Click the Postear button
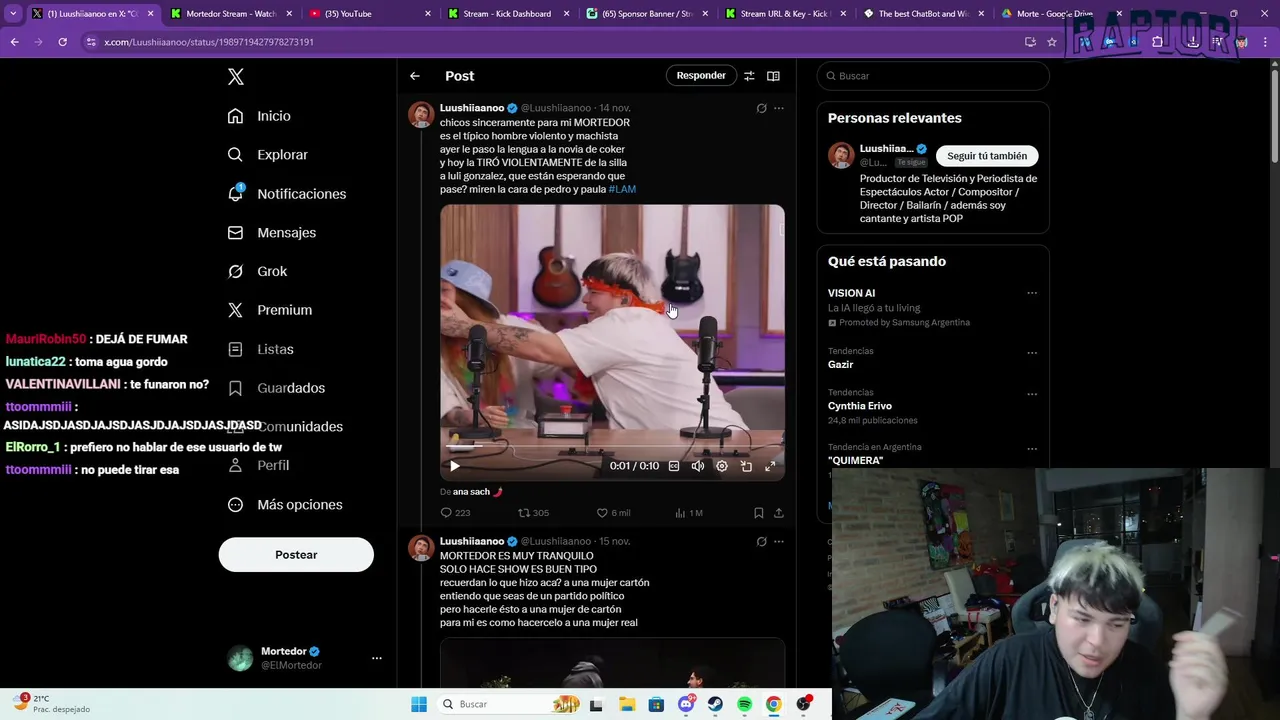Screen dimensions: 1280x720 296,555
